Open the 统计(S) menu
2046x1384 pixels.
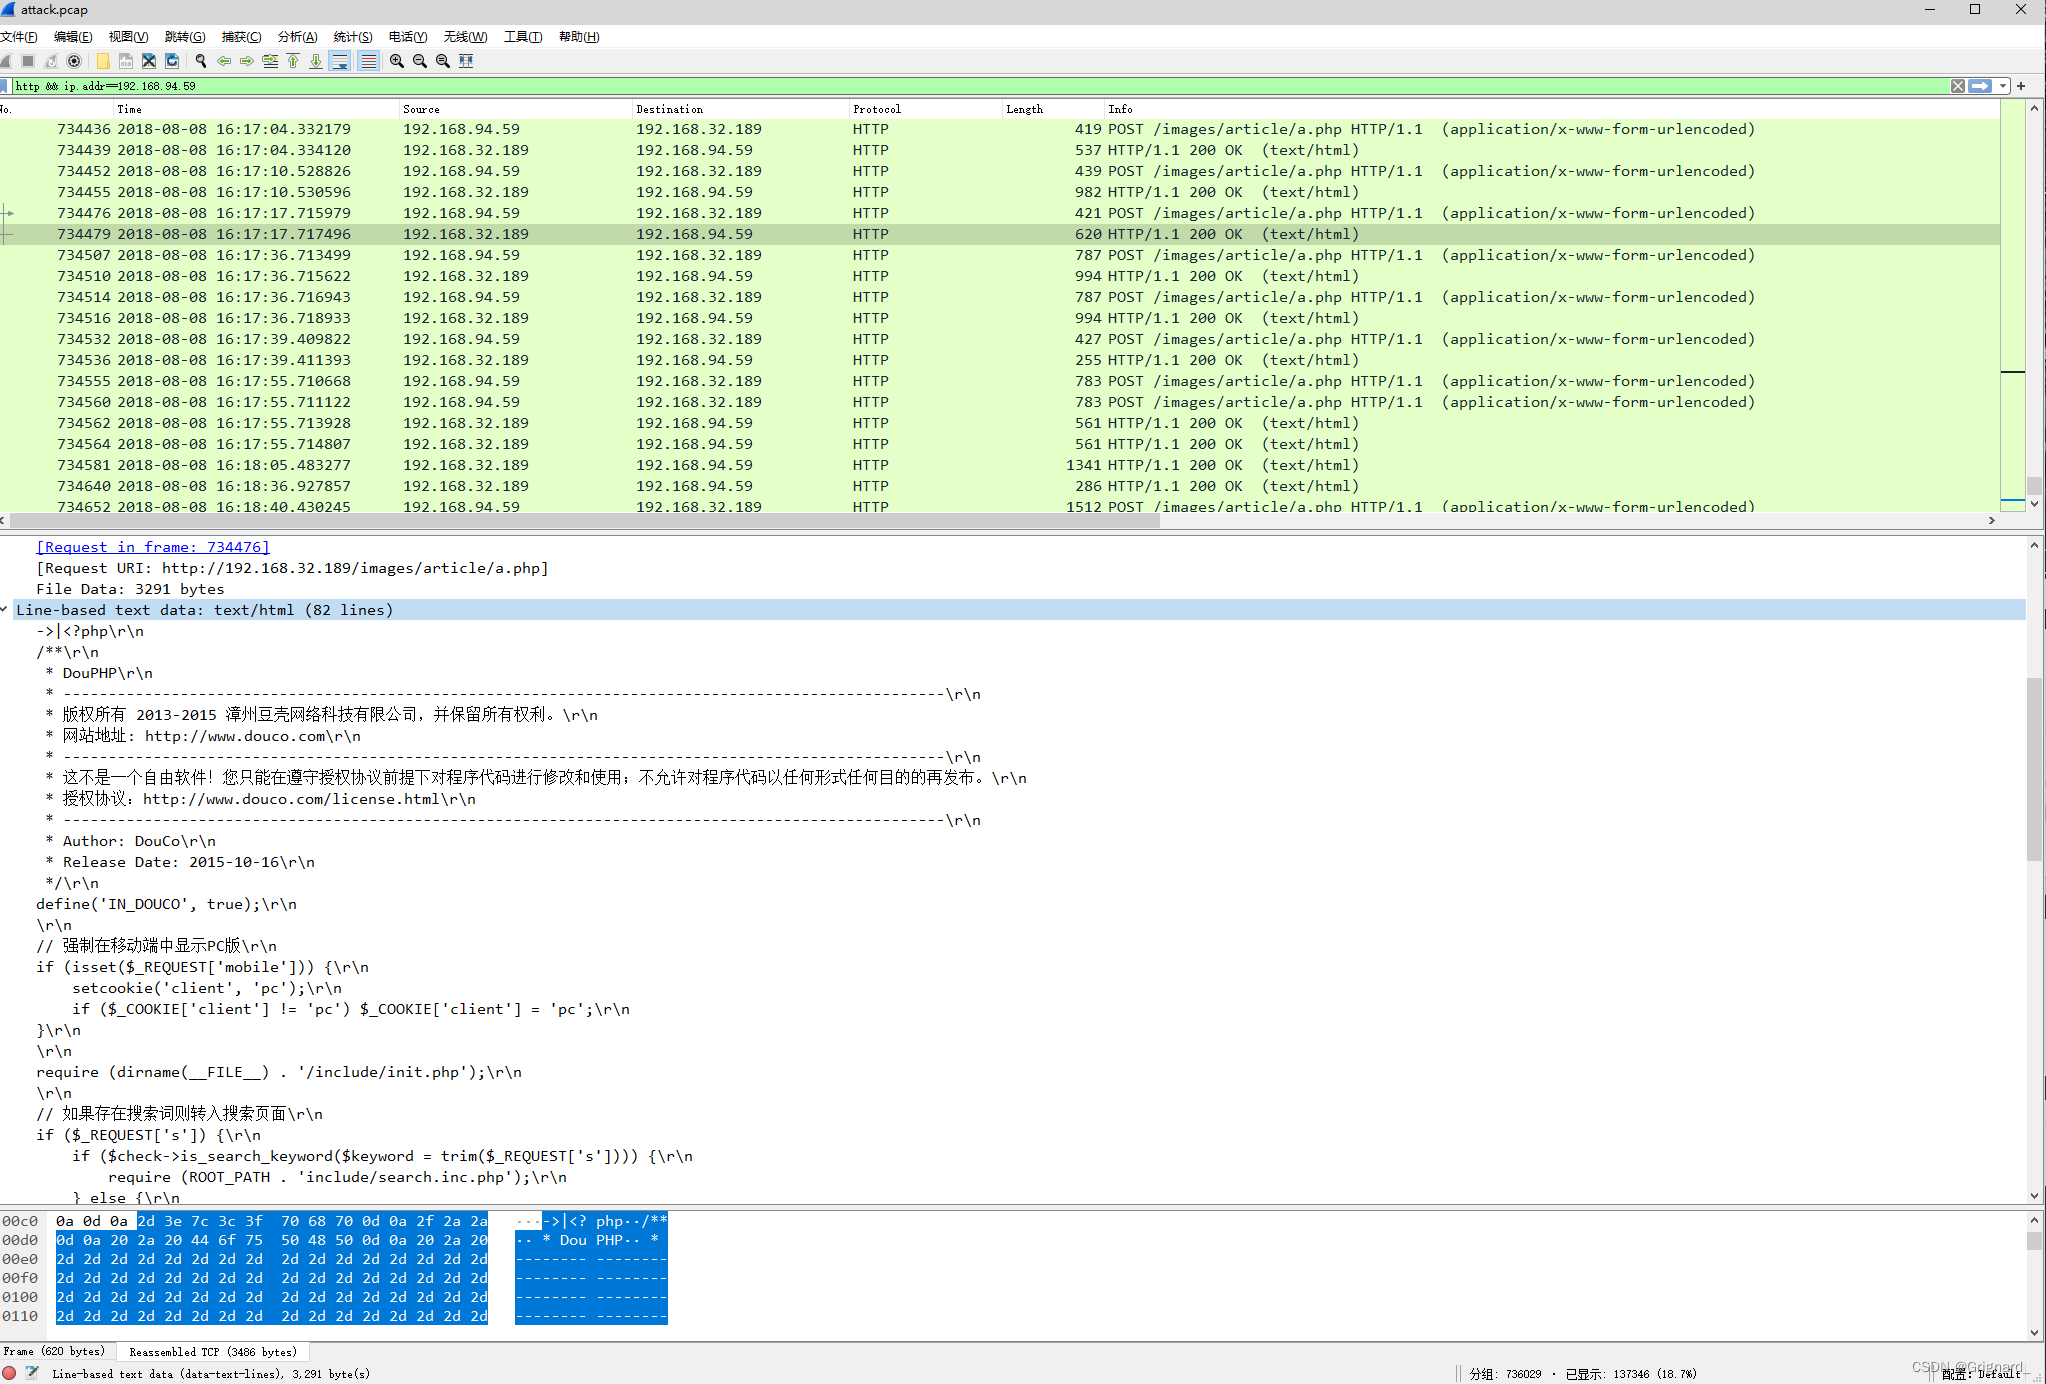[353, 37]
